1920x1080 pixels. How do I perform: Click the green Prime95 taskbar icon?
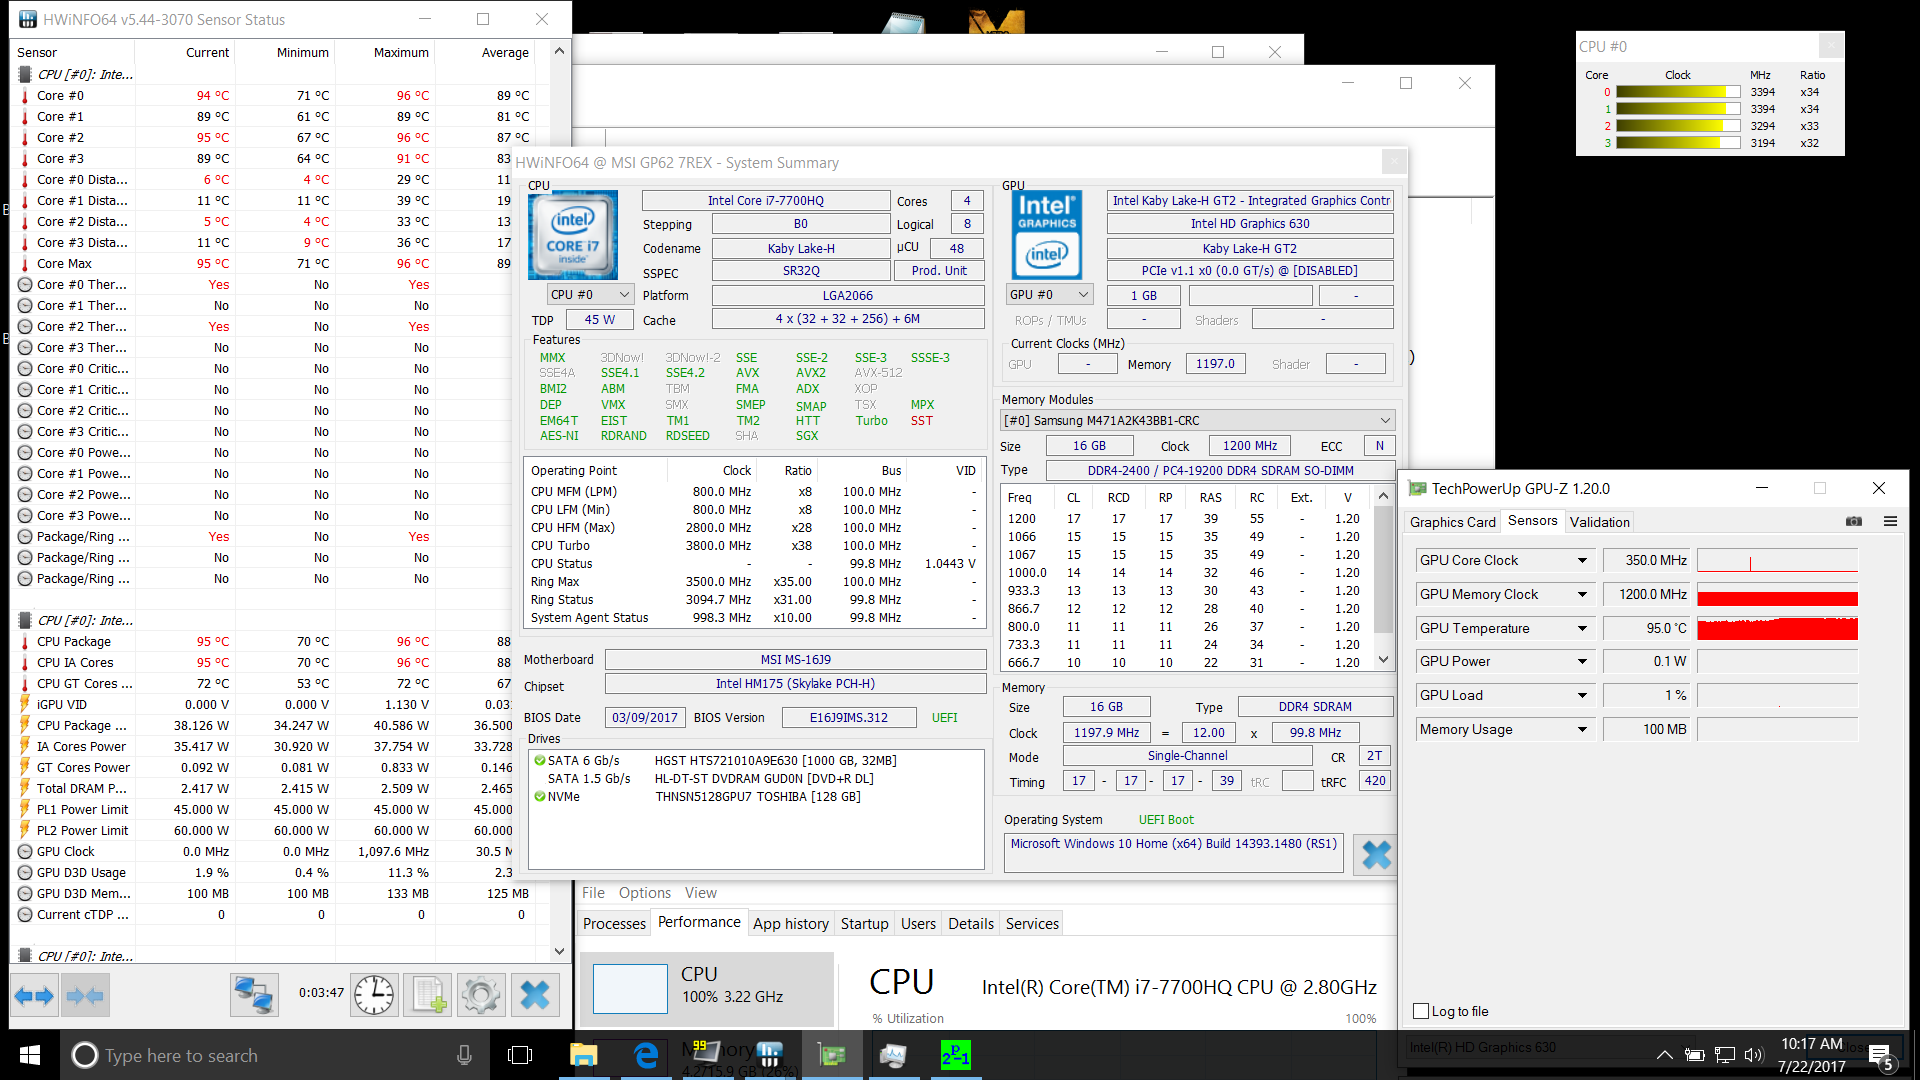click(x=955, y=1055)
